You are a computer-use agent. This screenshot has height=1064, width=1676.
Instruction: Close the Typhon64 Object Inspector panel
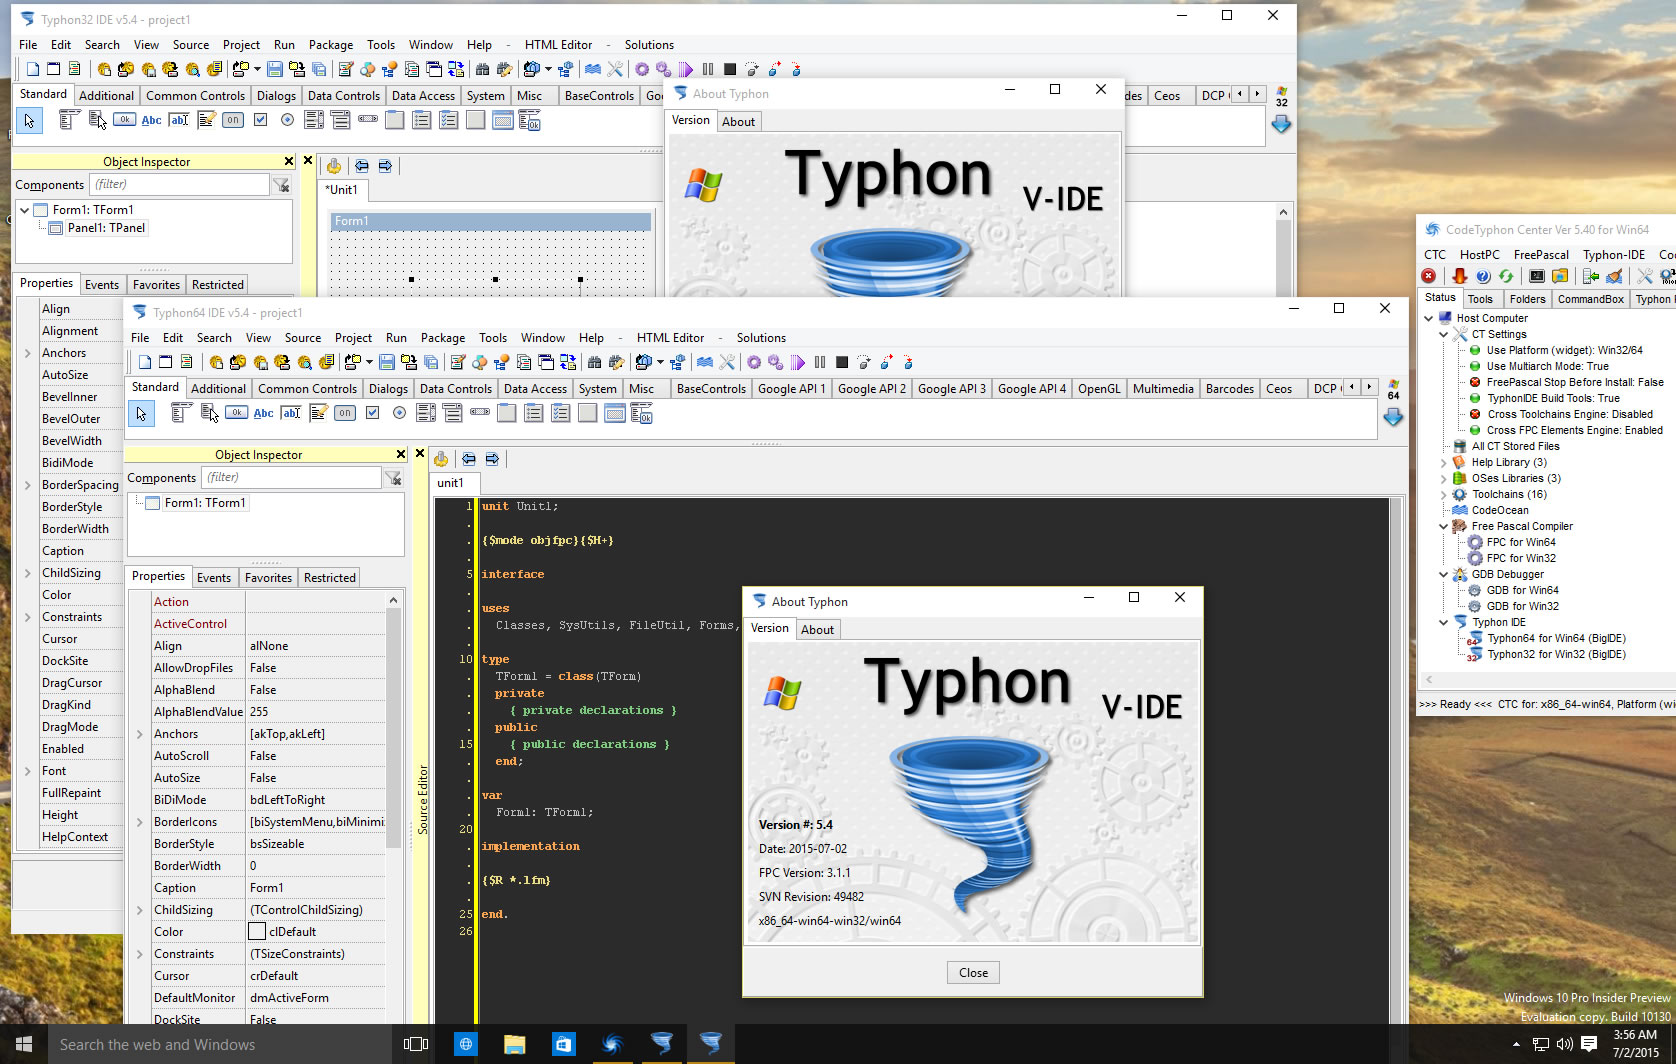pos(401,454)
